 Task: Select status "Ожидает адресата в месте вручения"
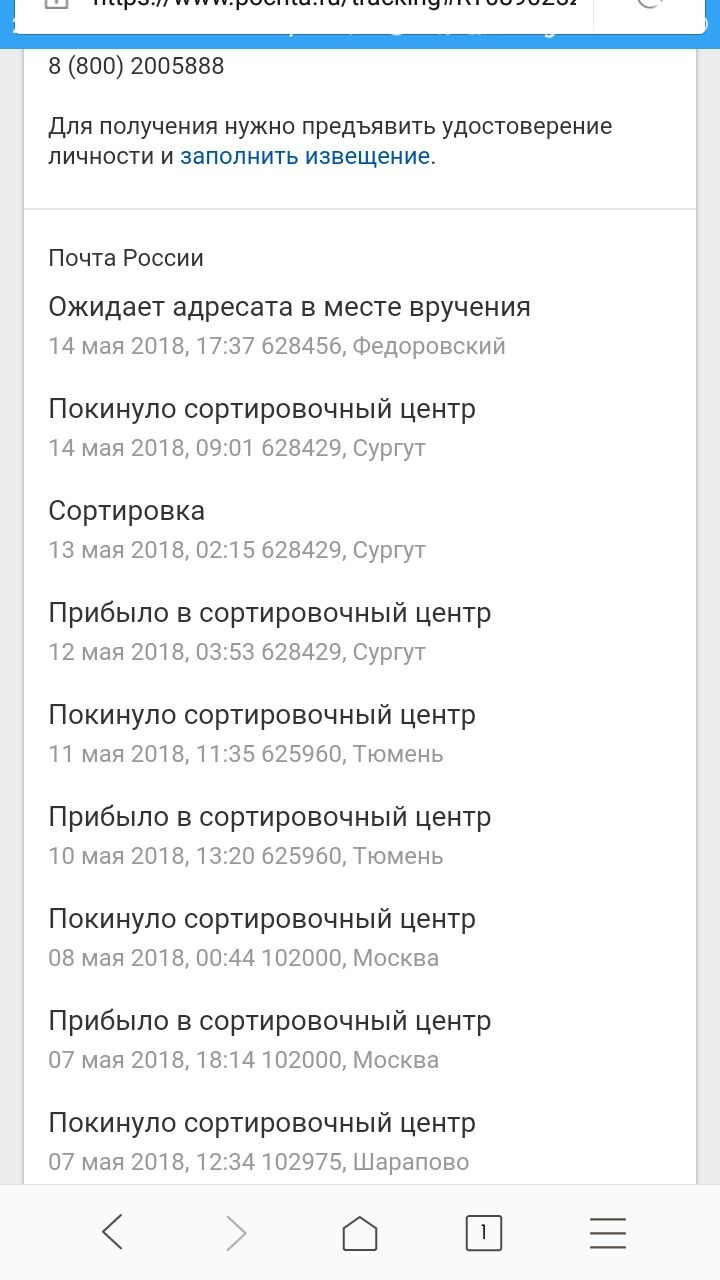point(289,307)
